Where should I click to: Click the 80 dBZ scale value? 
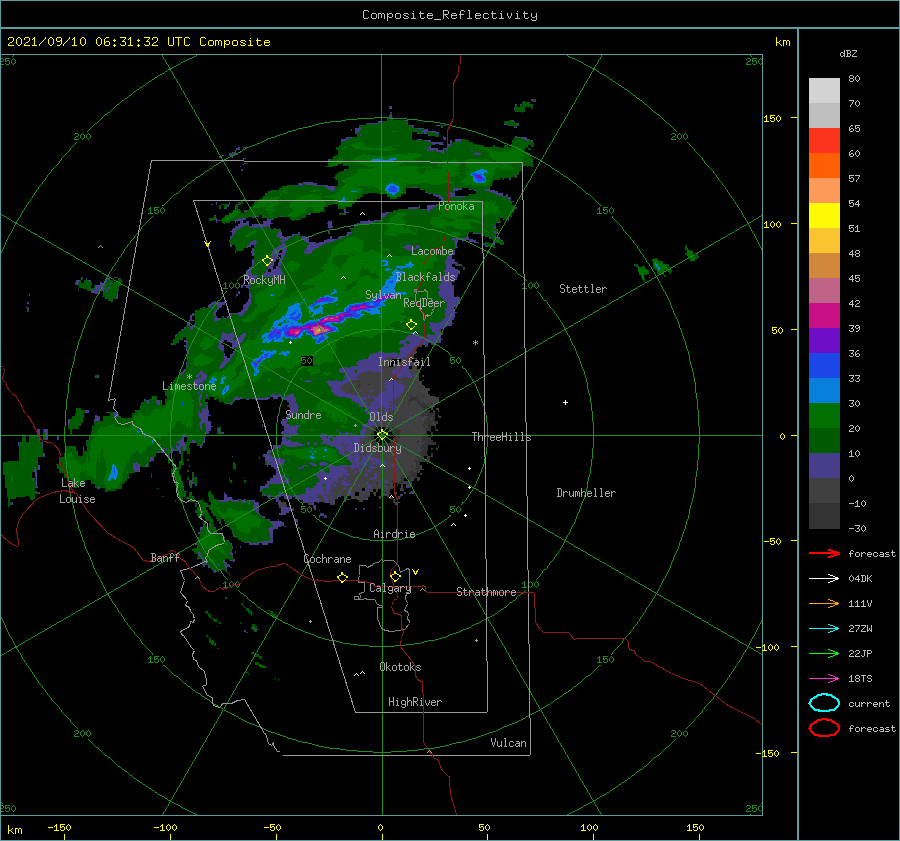pyautogui.click(x=854, y=79)
